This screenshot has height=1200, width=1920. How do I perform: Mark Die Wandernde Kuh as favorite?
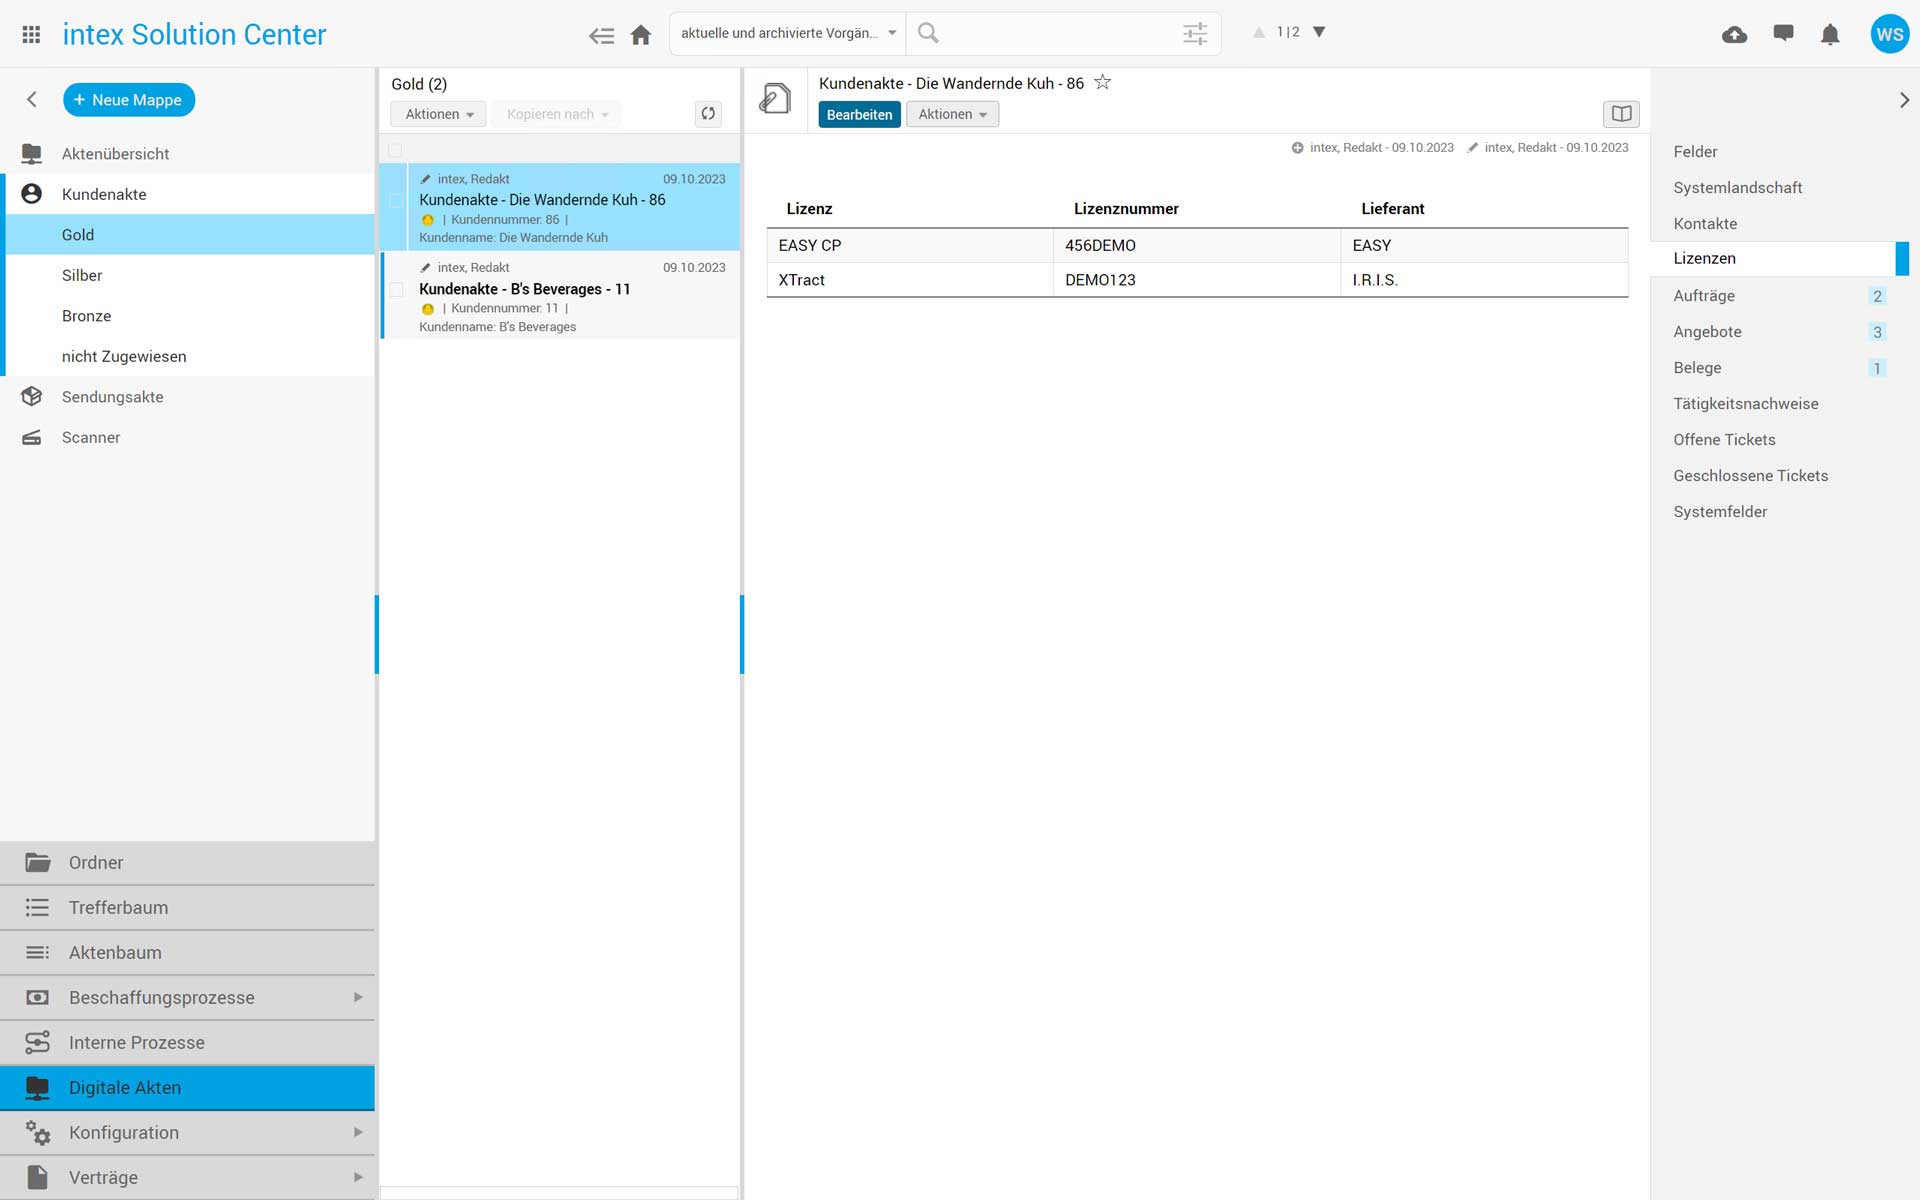point(1102,83)
